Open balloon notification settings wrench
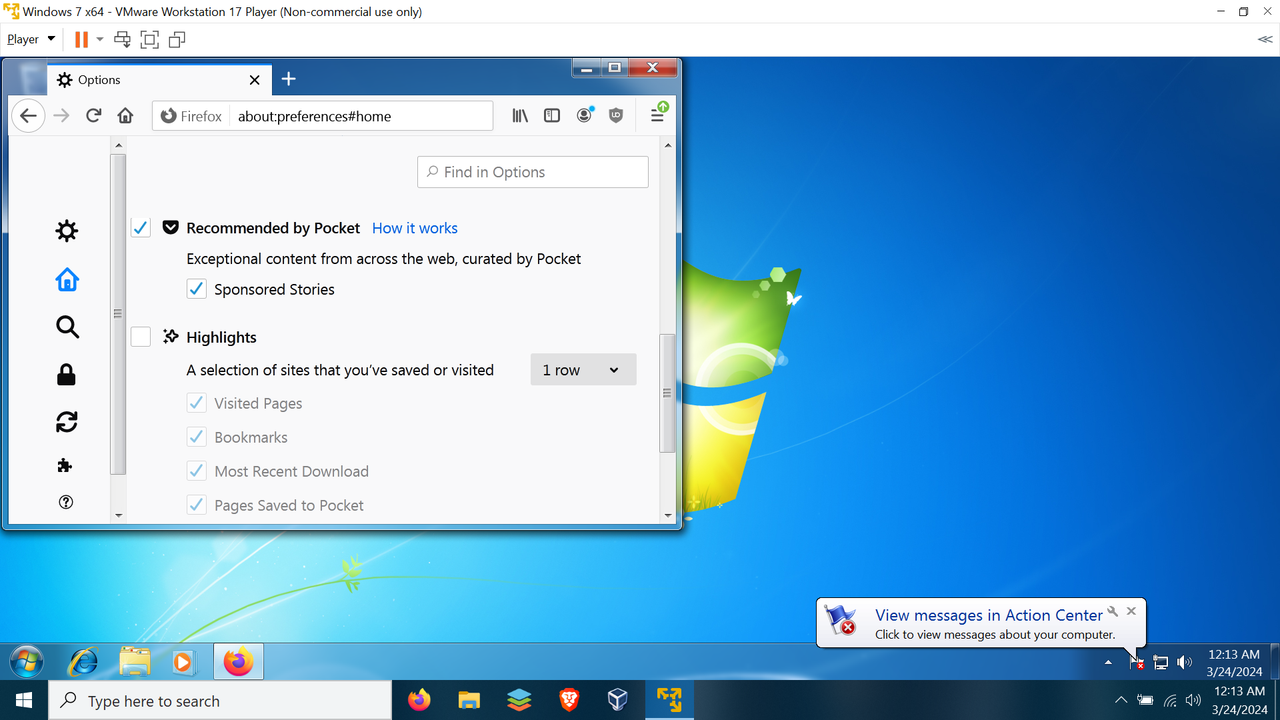Screen dimensions: 1280x720 point(1112,611)
